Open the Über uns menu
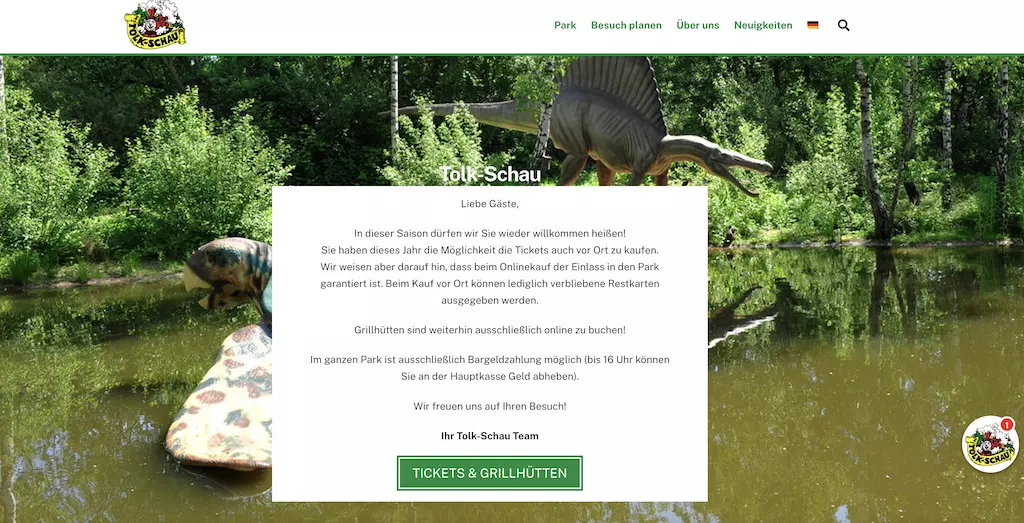The width and height of the screenshot is (1024, 523). [x=697, y=25]
